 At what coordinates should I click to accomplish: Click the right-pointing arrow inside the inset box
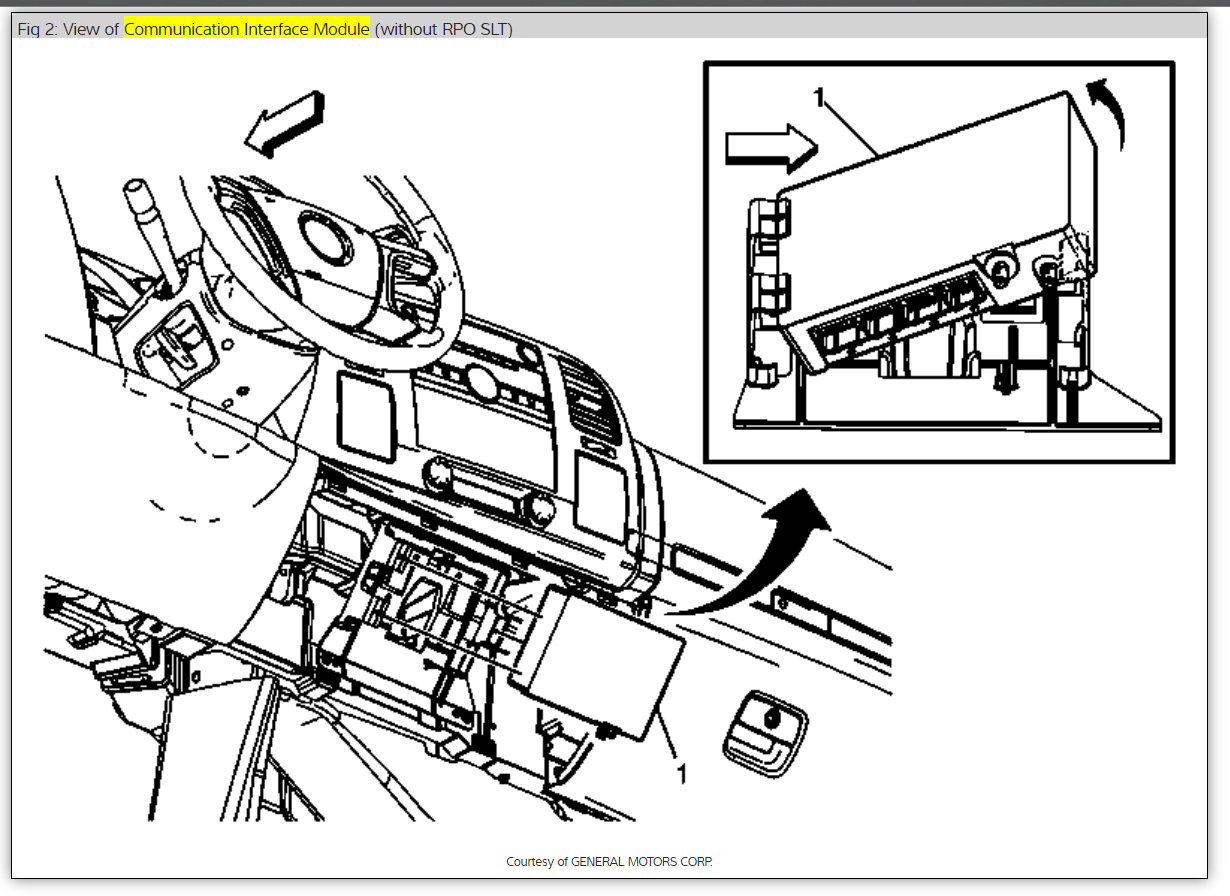tap(771, 148)
